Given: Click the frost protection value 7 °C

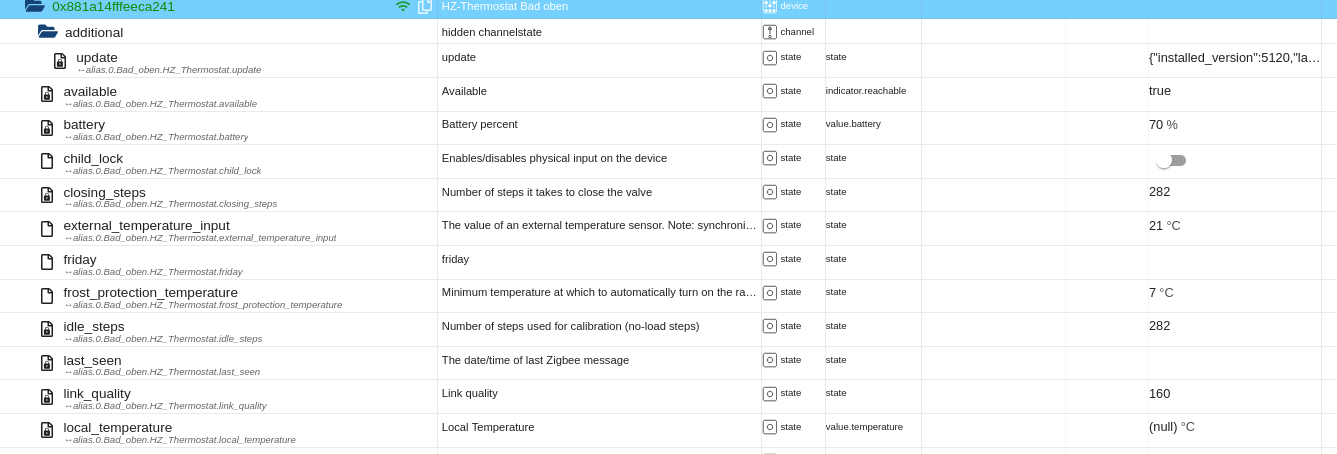Looking at the screenshot, I should point(1161,293).
